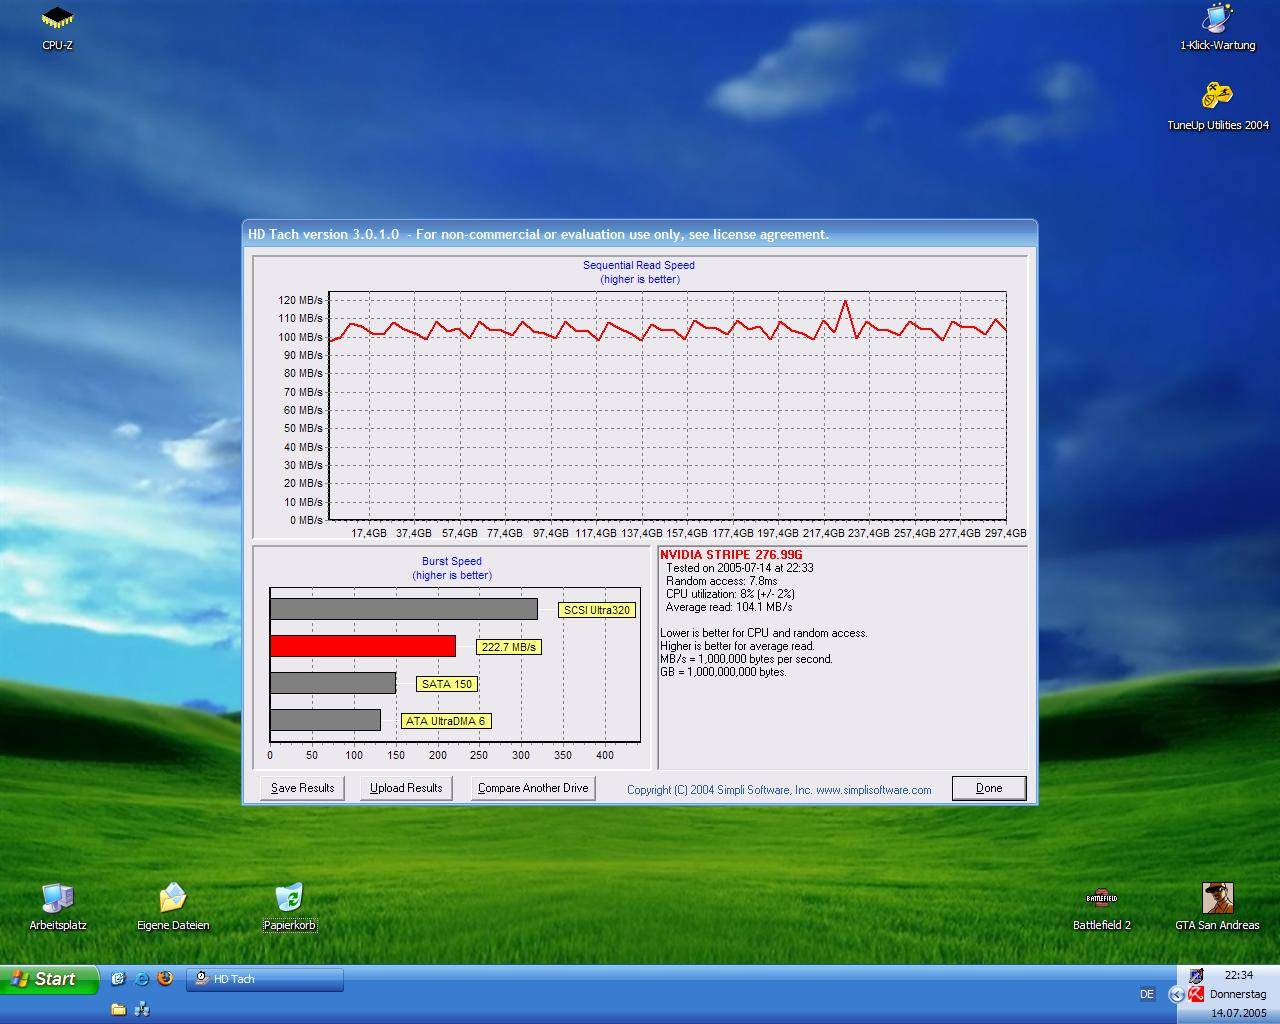The width and height of the screenshot is (1280, 1024).
Task: Open the CPU-Z desktop icon
Action: [x=57, y=28]
